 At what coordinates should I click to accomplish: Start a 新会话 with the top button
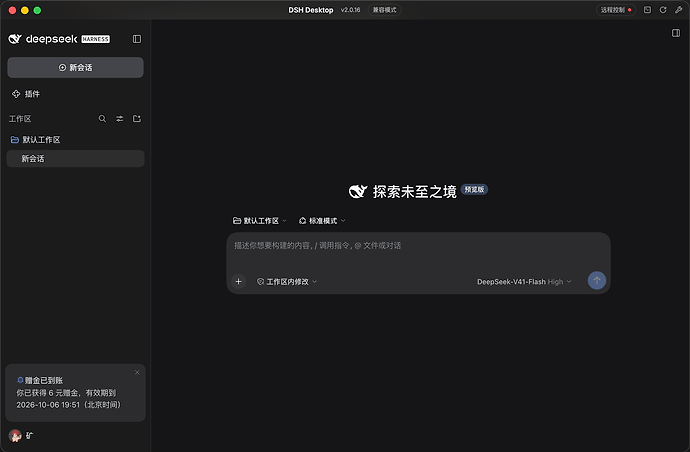(75, 67)
